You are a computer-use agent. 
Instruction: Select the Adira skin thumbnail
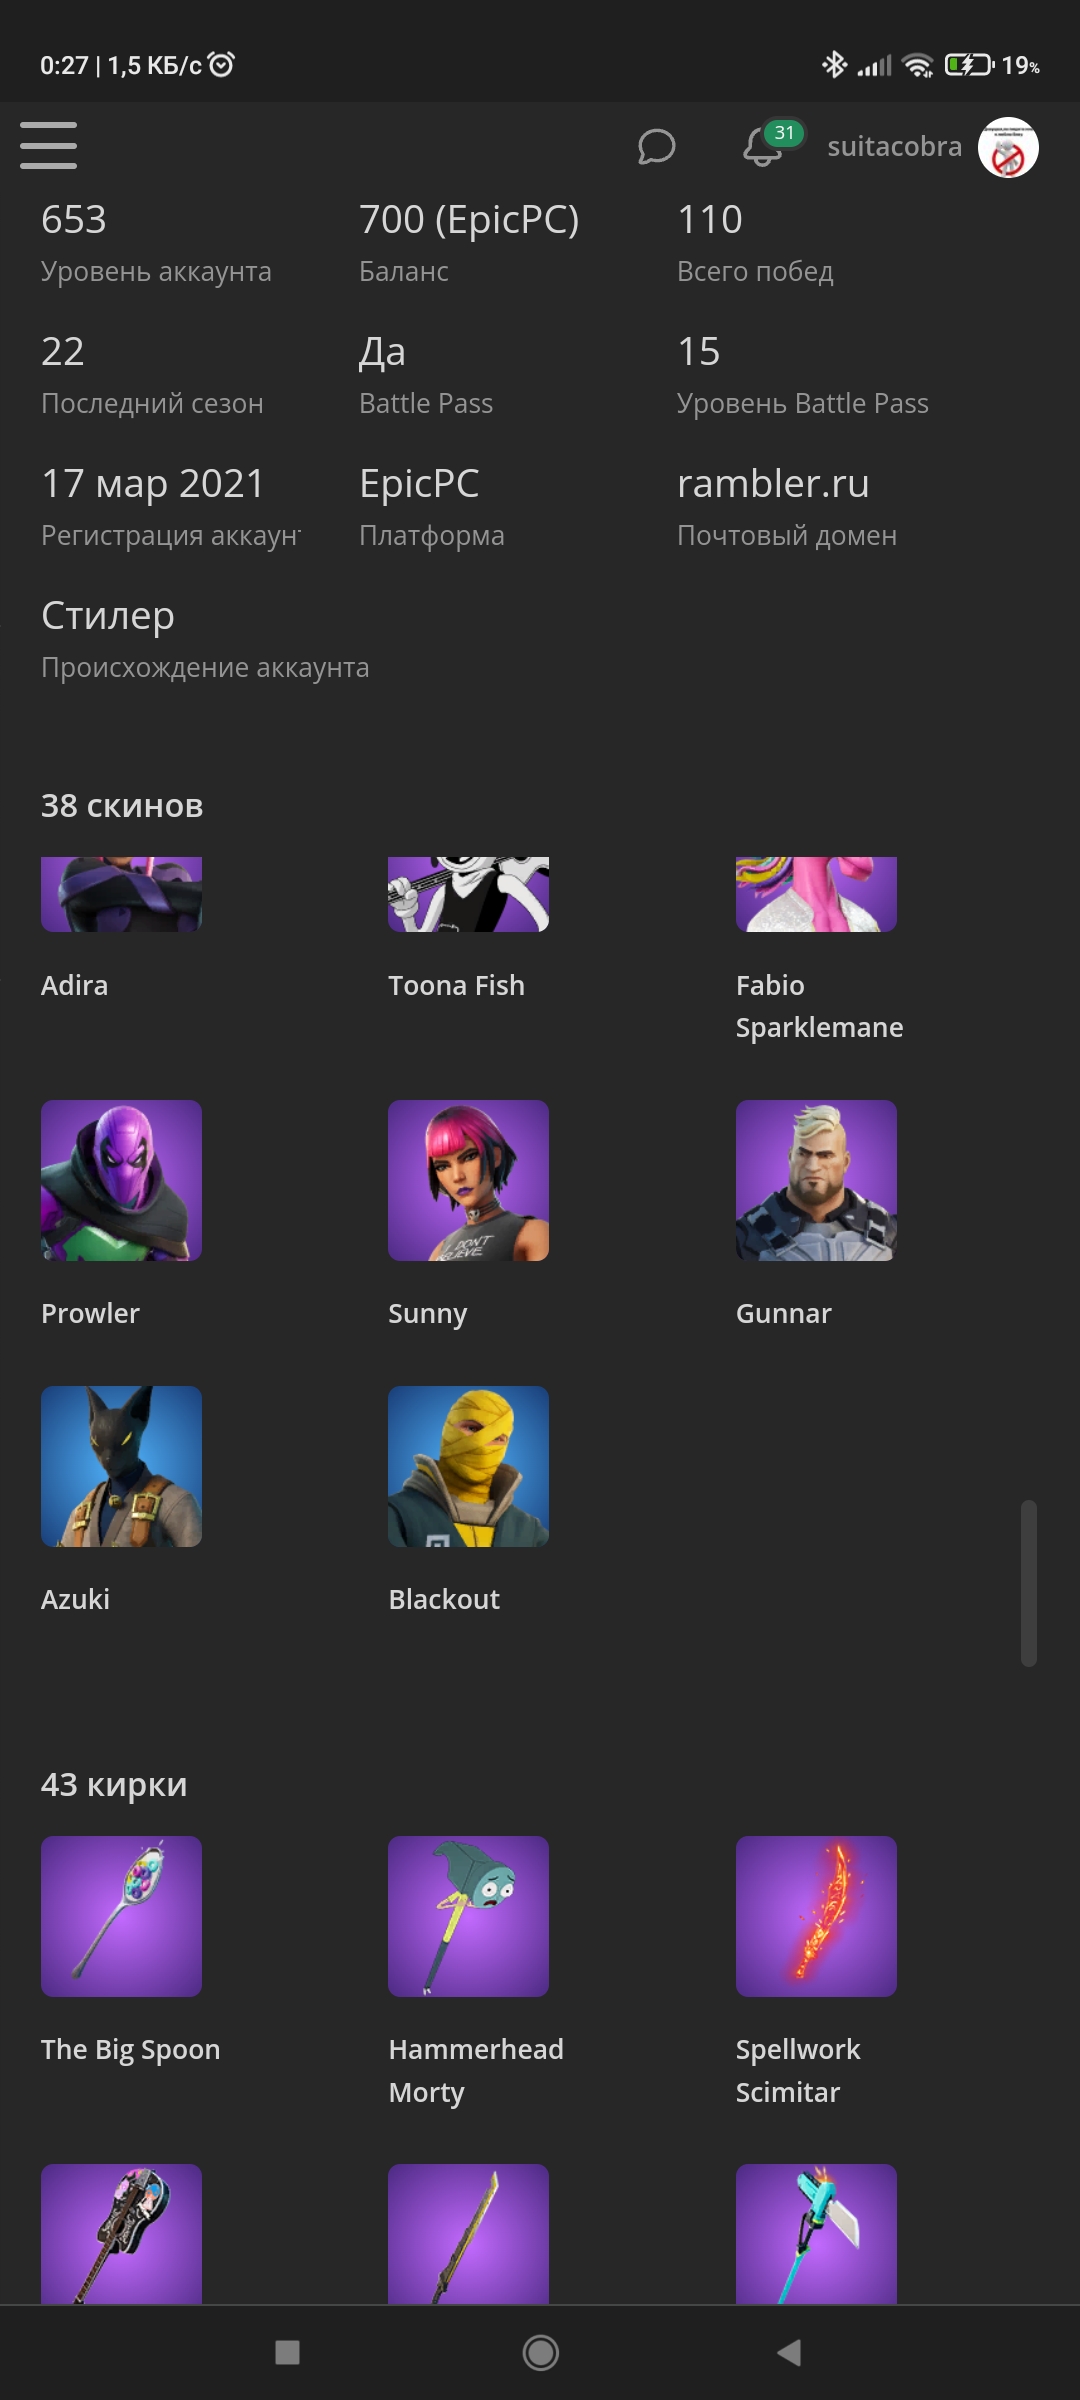pos(121,894)
